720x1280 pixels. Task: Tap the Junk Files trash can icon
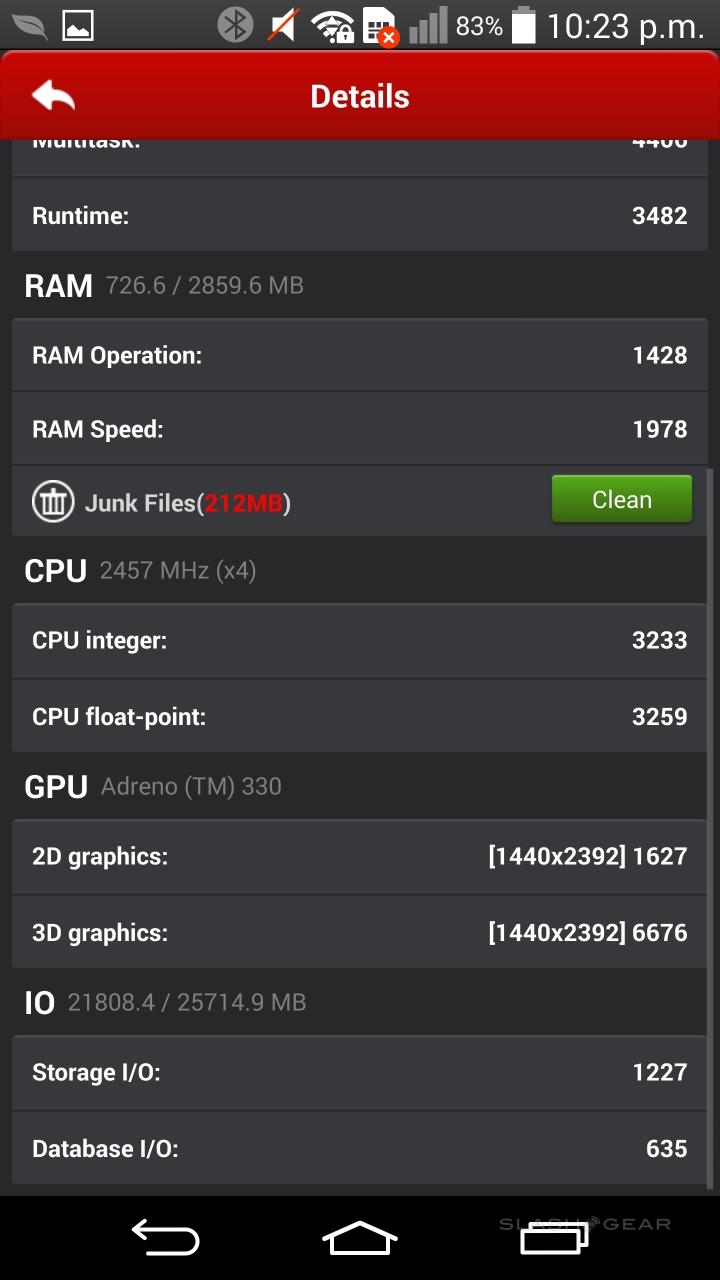coord(53,501)
